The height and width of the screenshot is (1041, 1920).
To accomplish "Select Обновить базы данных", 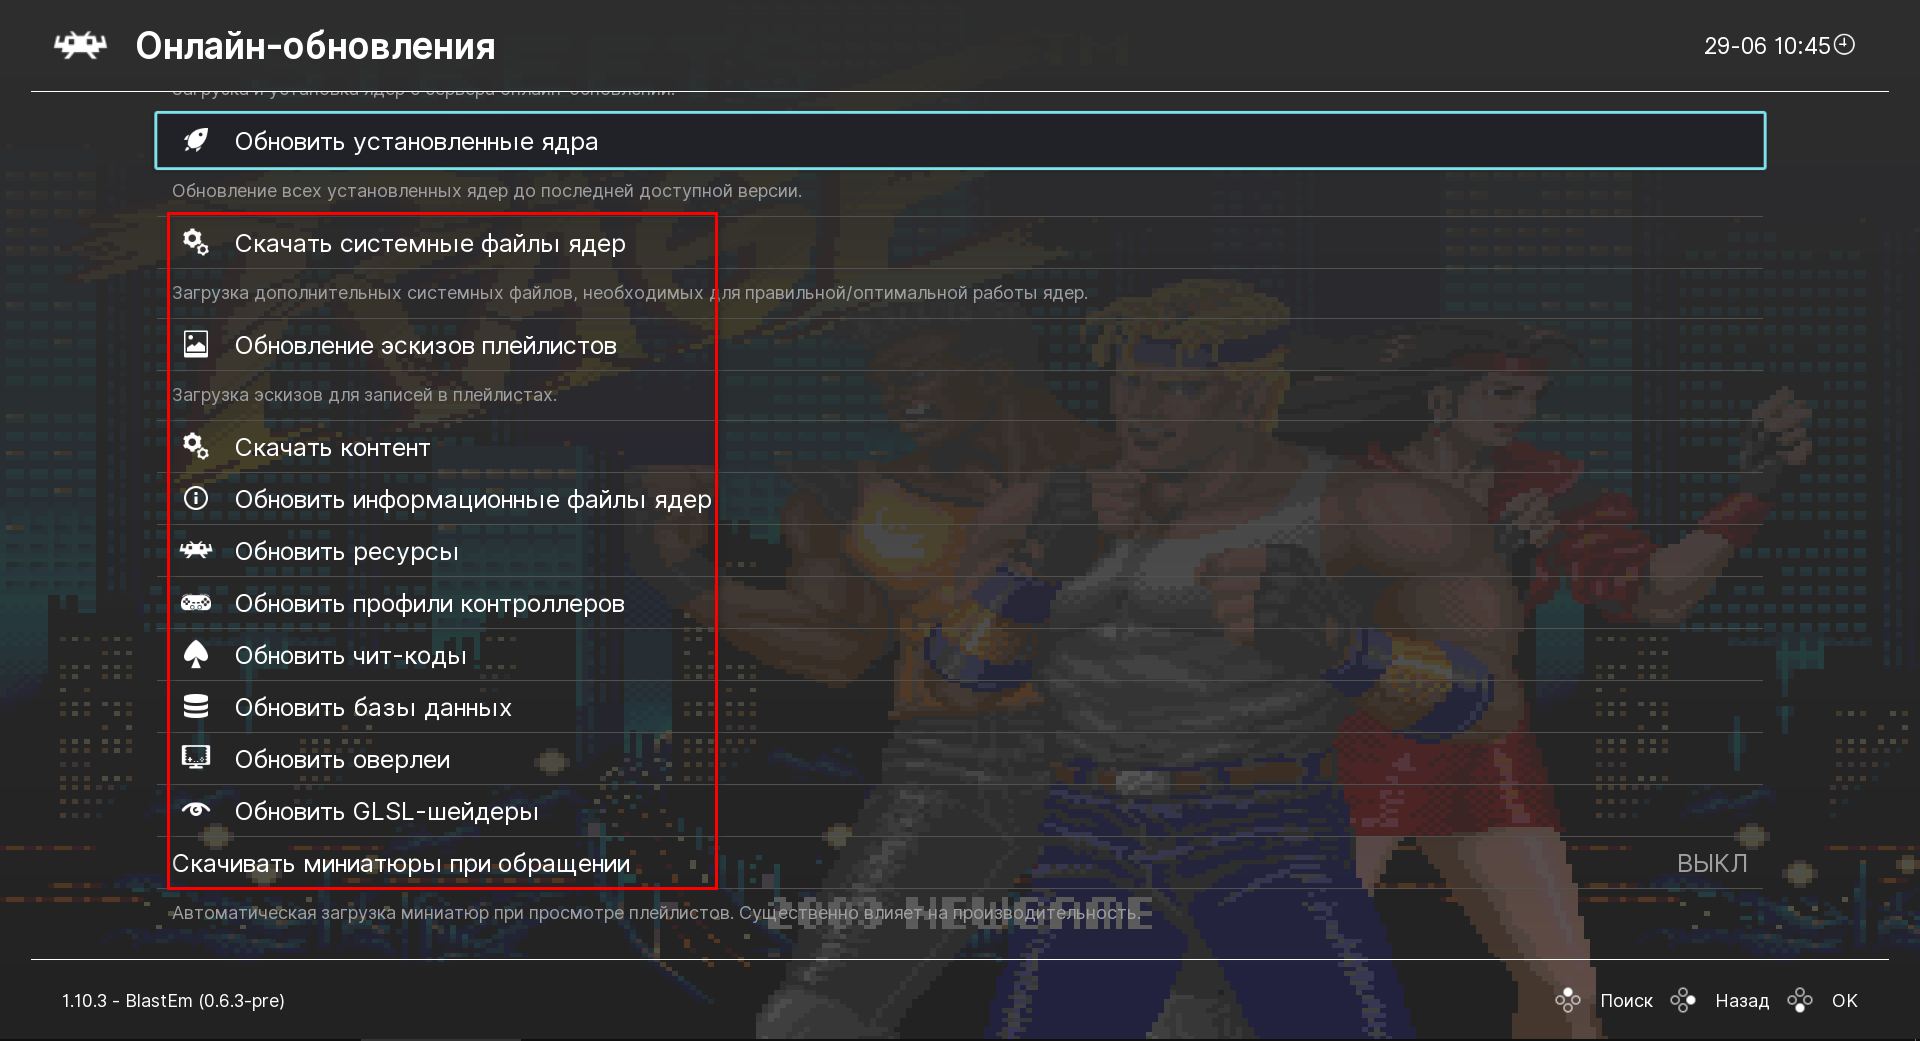I will tap(960, 707).
